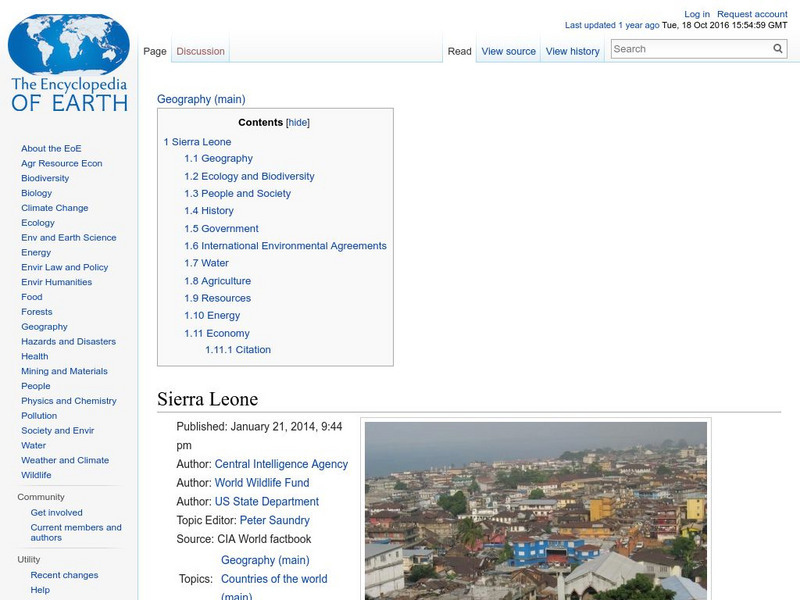
Task: Click the World Wildlife Fund author link
Action: click(262, 483)
